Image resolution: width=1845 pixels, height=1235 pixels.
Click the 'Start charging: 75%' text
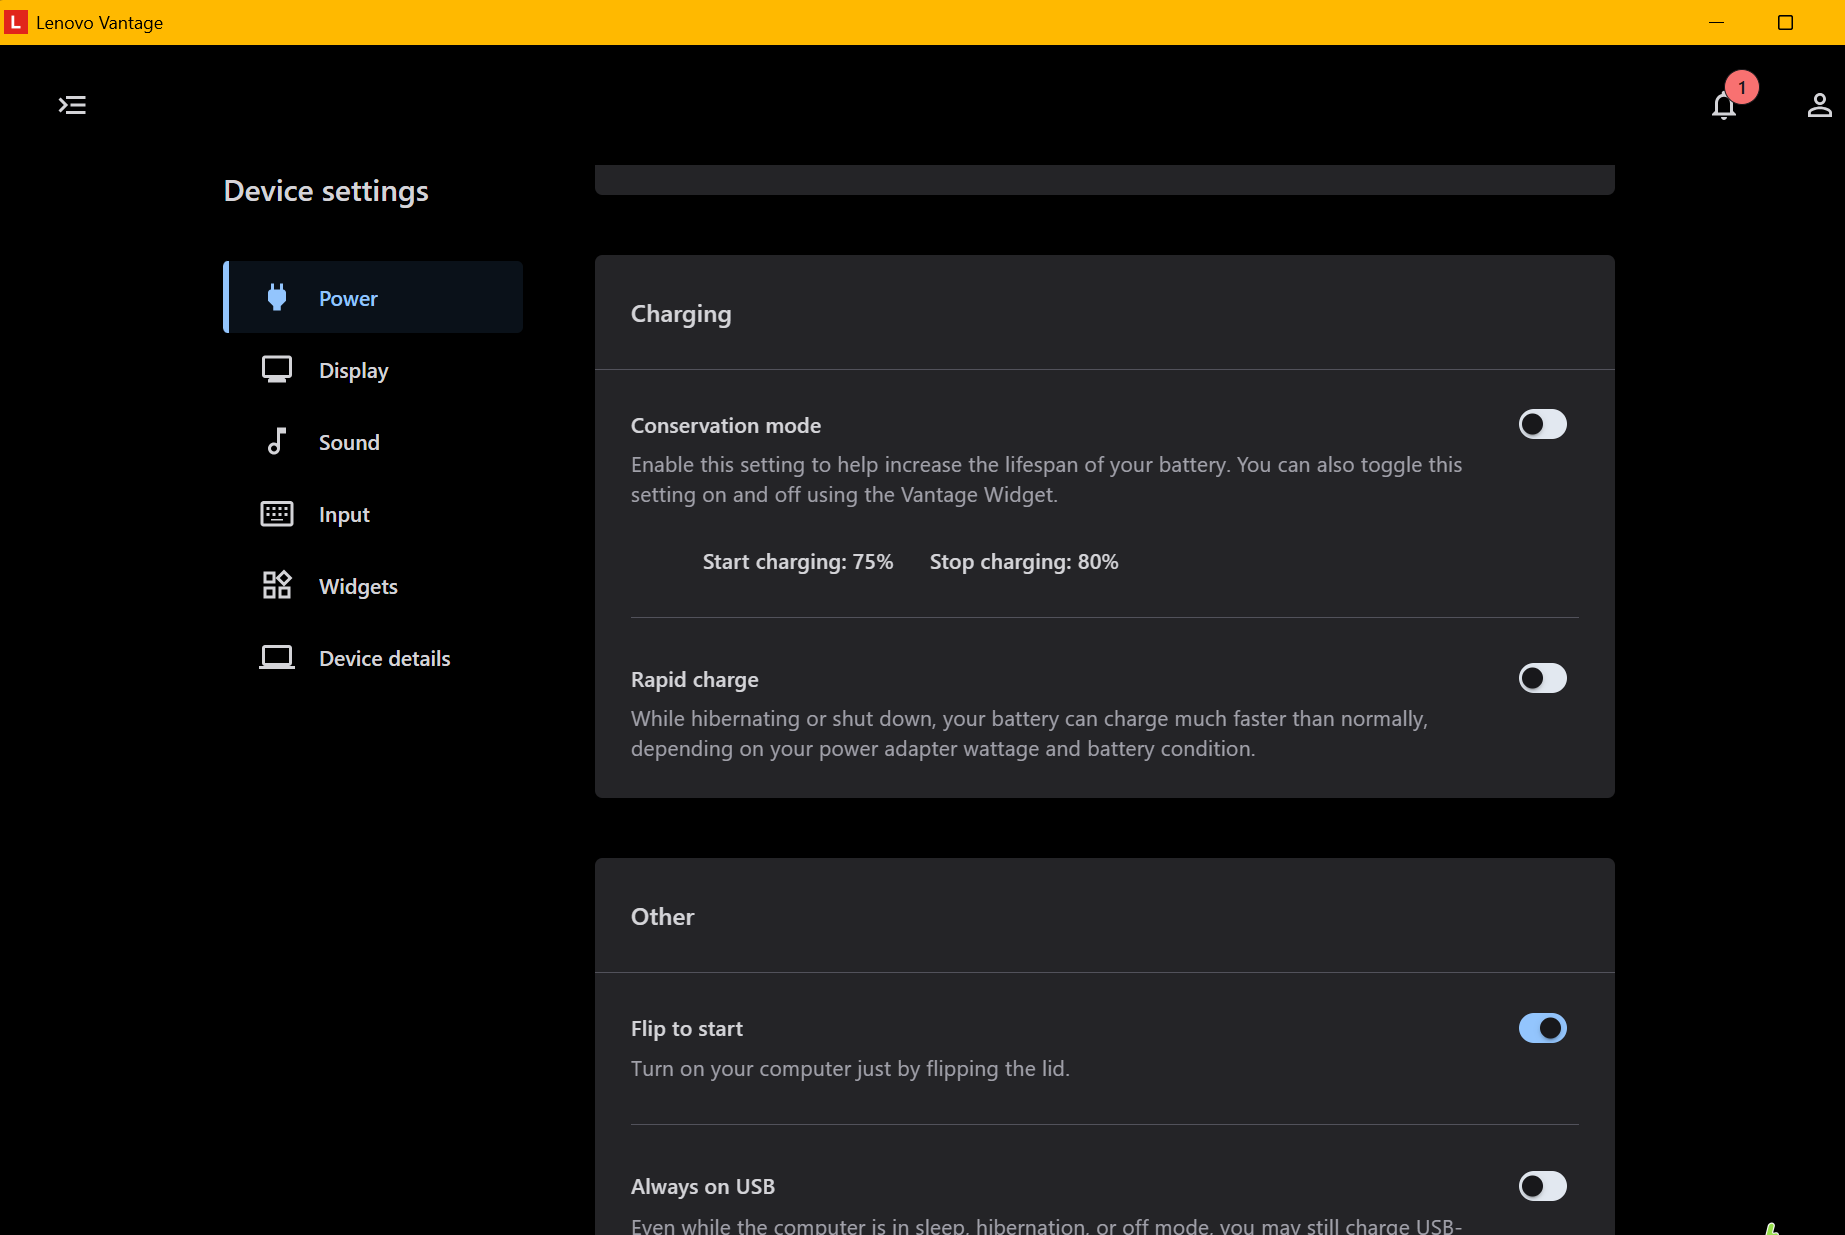click(798, 562)
